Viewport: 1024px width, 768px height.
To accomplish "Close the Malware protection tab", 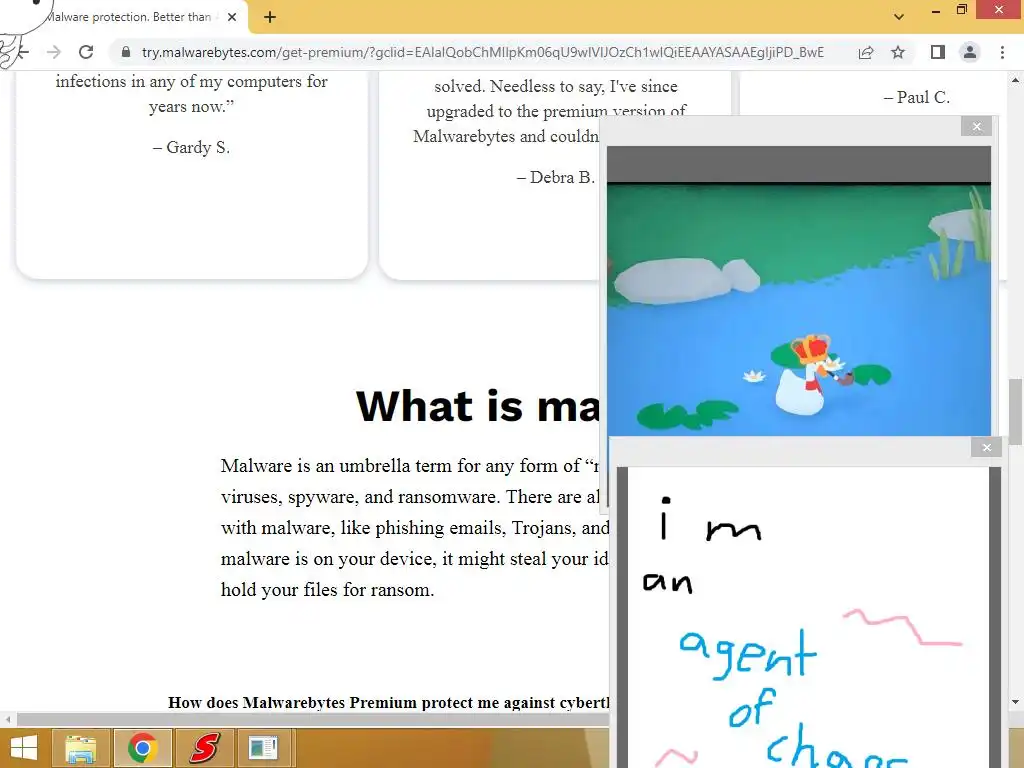I will point(232,17).
